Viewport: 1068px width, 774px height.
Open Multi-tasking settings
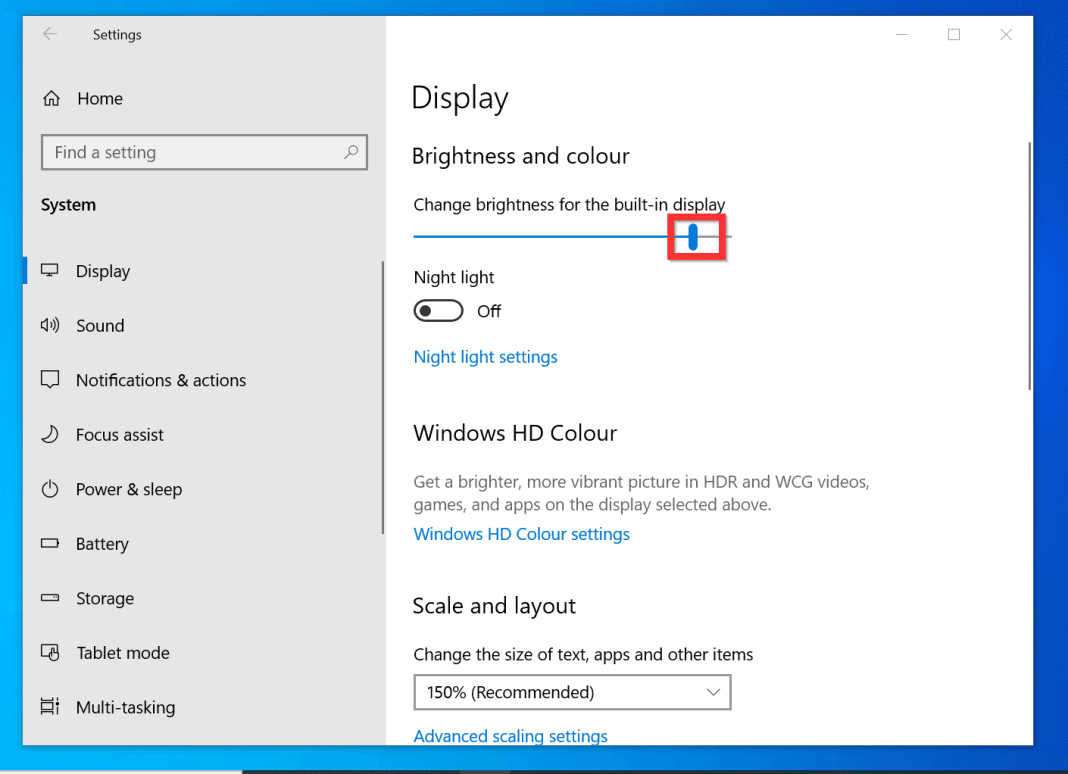click(x=124, y=707)
